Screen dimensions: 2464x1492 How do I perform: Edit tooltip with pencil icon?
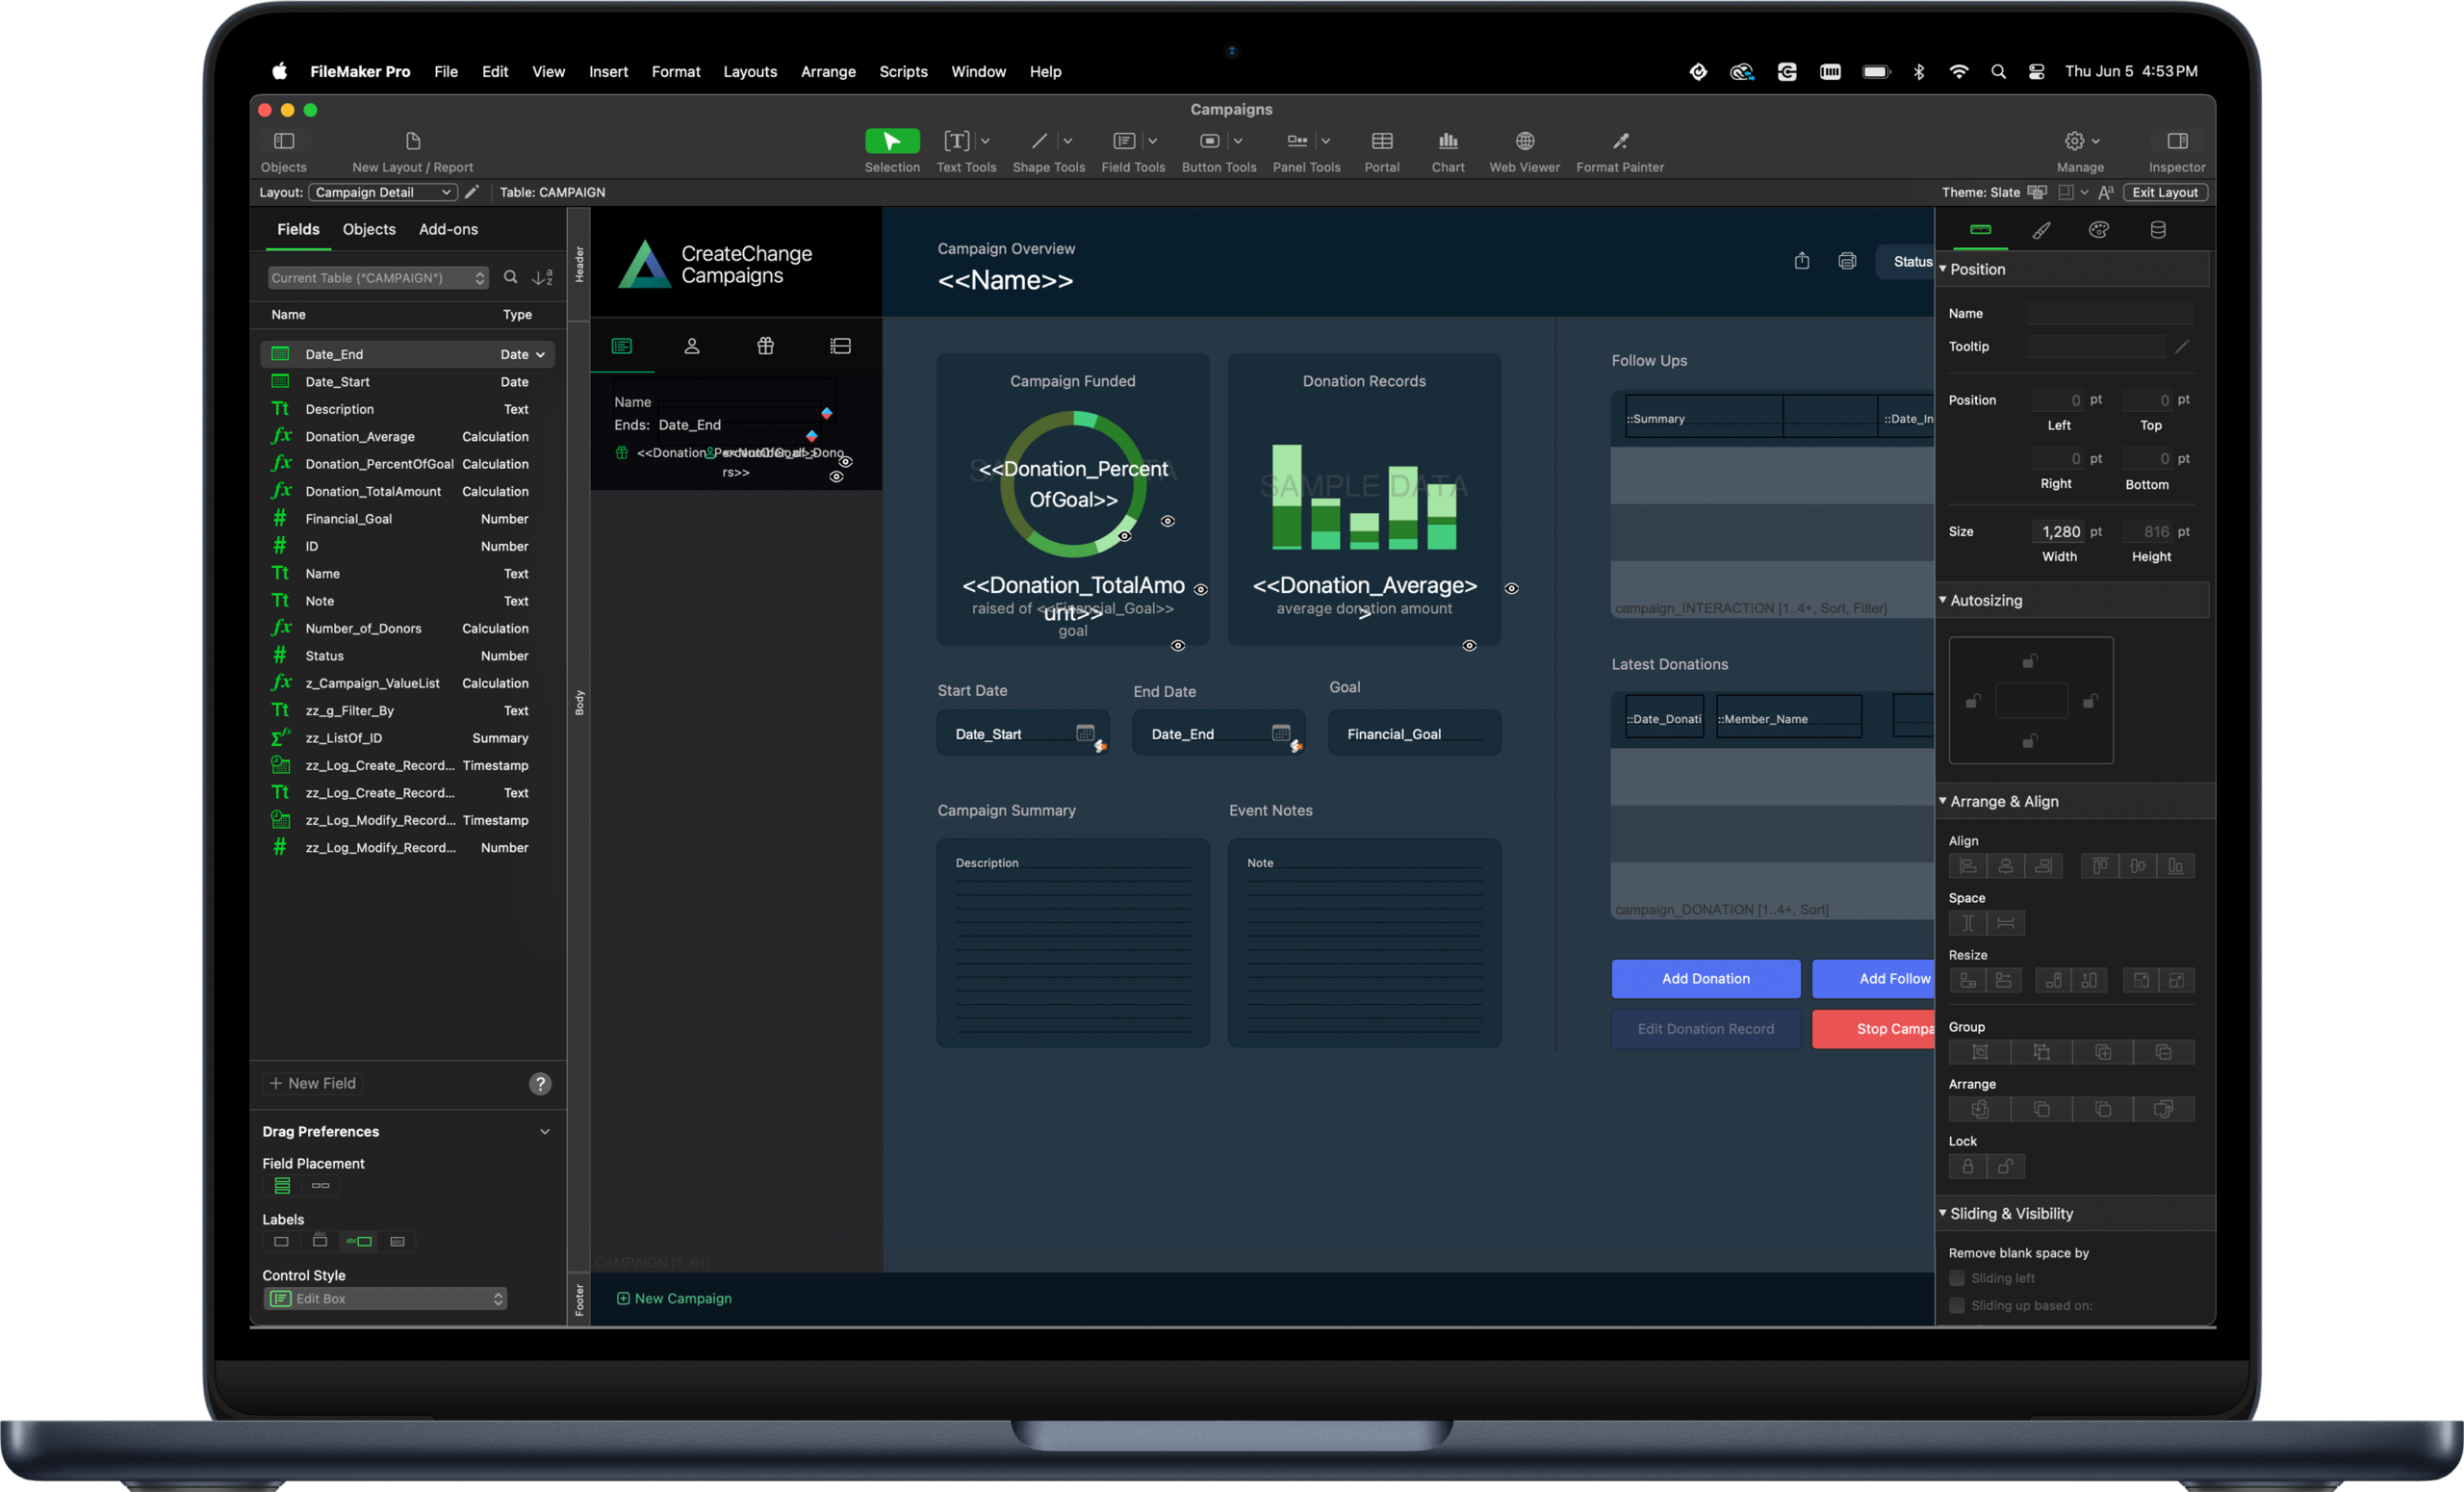coord(2181,346)
